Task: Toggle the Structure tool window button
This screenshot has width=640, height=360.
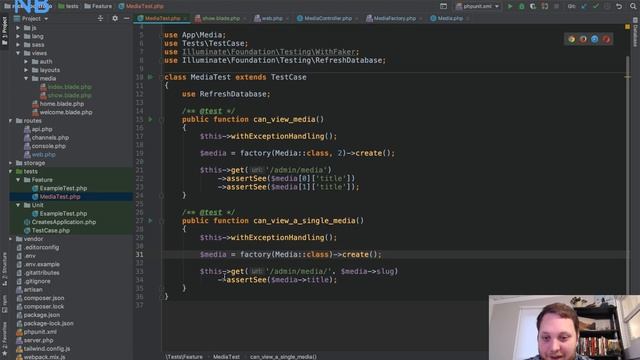Action: [4, 269]
